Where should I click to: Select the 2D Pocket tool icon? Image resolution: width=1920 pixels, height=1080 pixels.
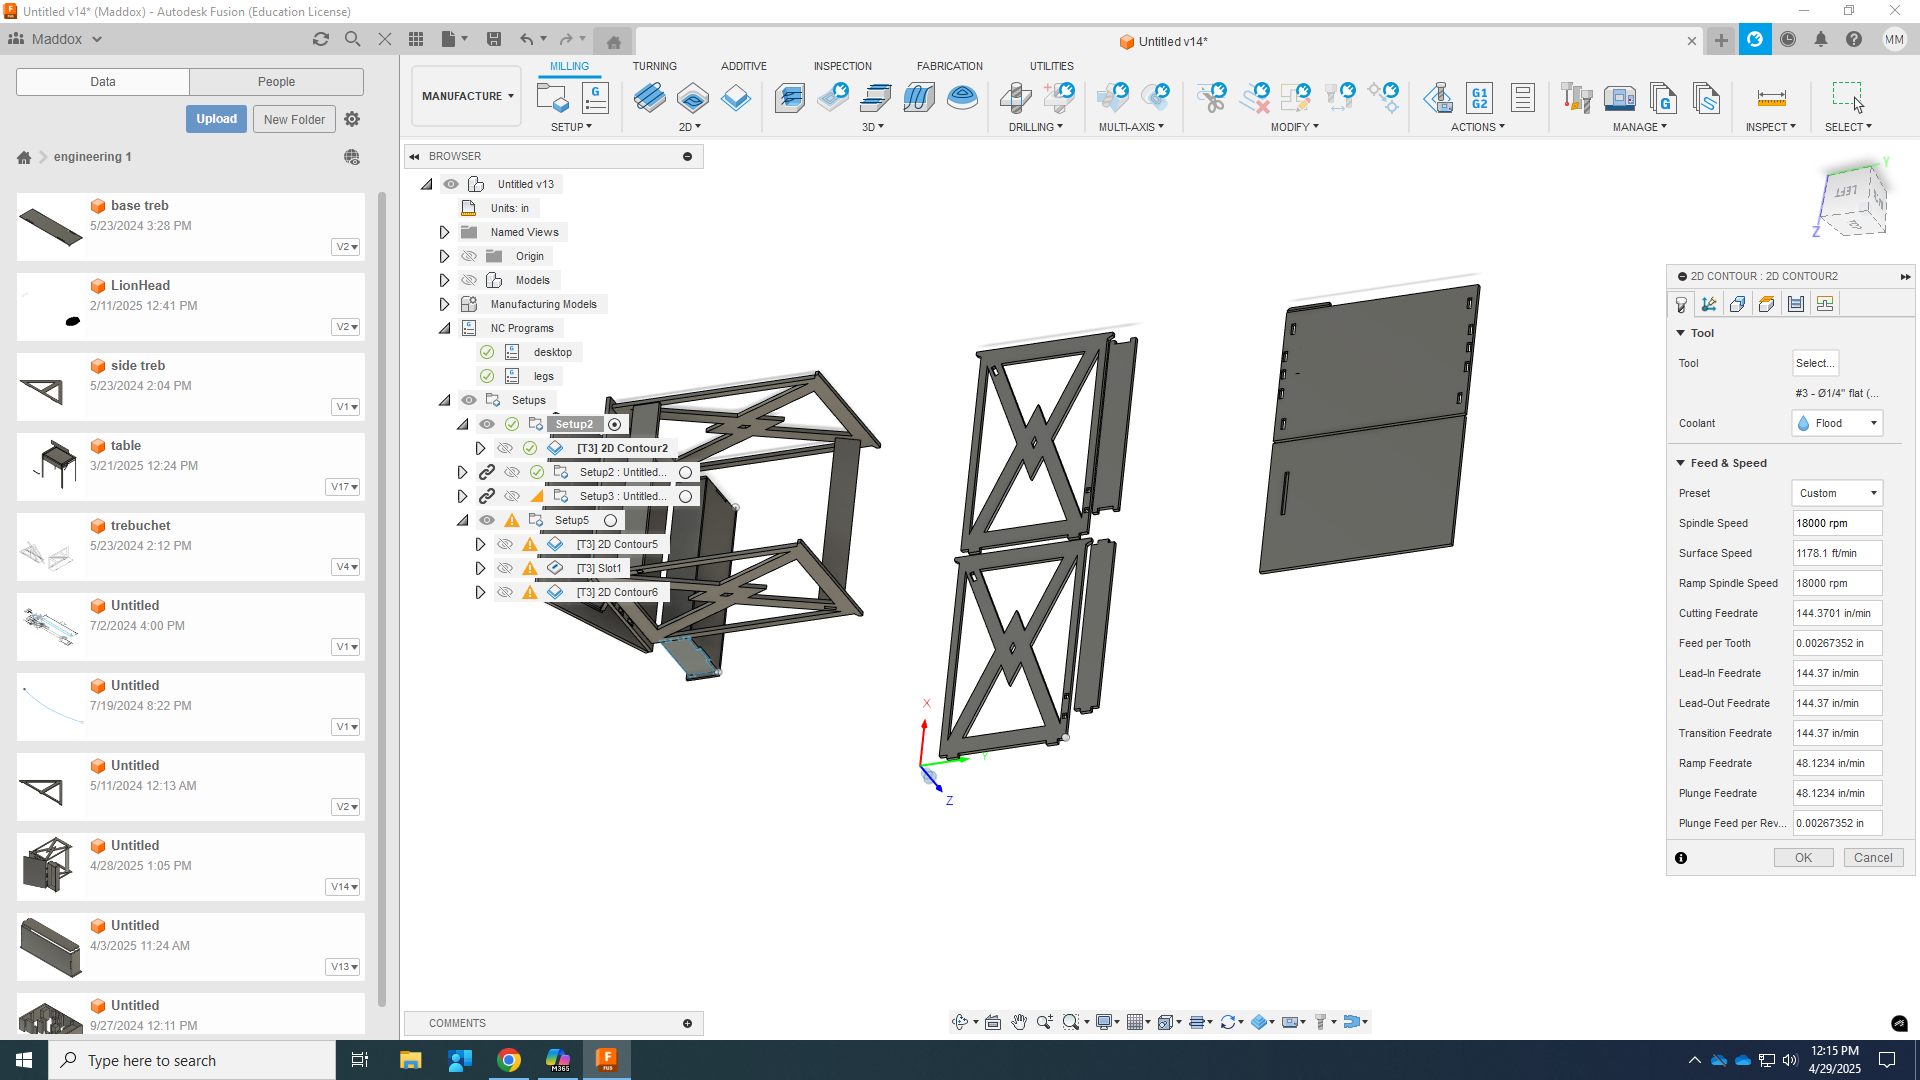click(692, 98)
